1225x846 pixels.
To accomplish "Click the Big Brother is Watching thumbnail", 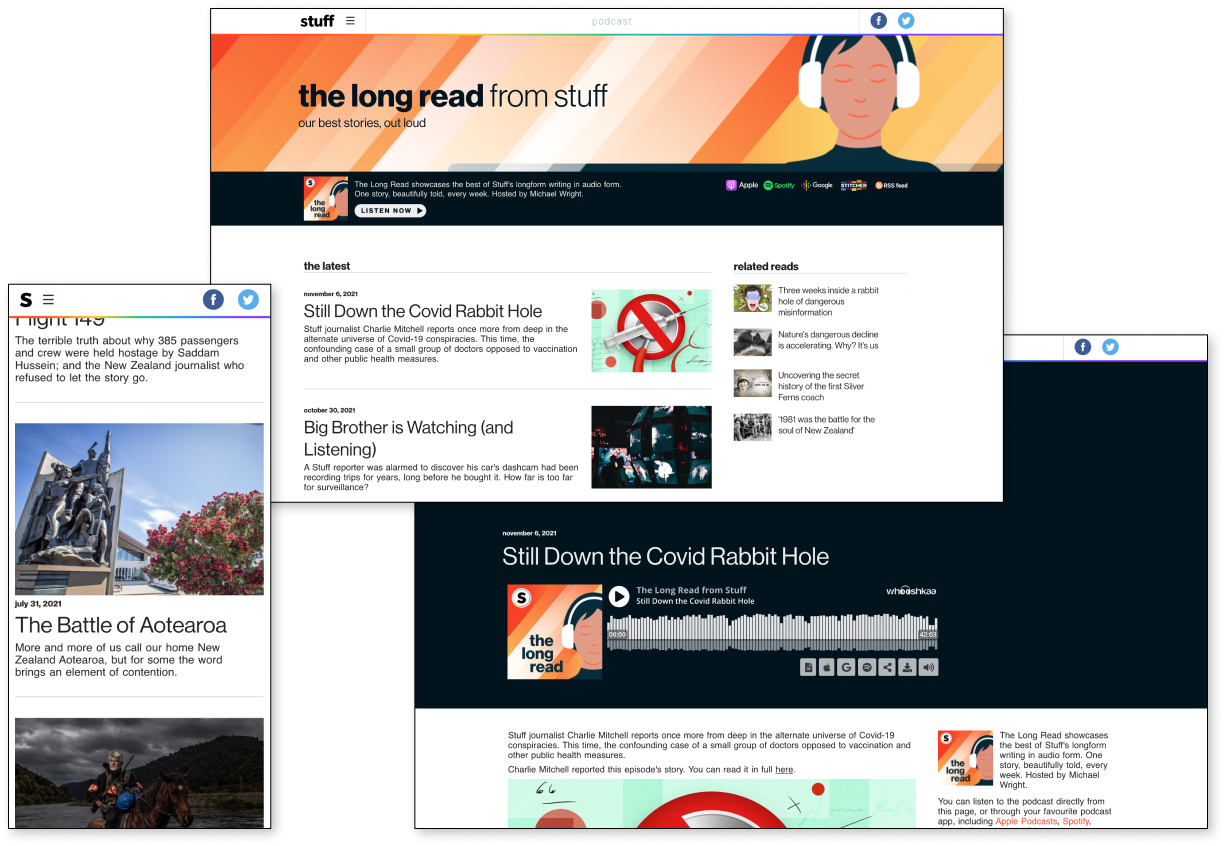I will pos(651,447).
